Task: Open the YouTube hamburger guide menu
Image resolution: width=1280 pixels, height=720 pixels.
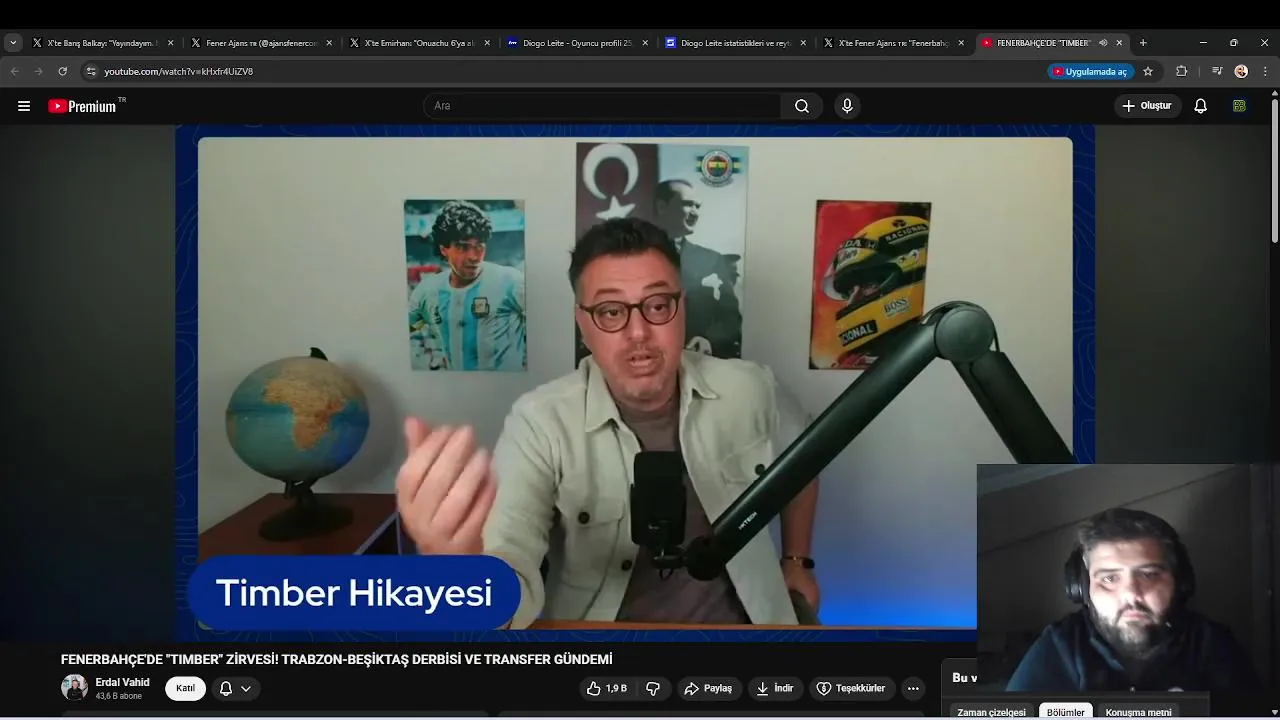Action: [x=24, y=106]
